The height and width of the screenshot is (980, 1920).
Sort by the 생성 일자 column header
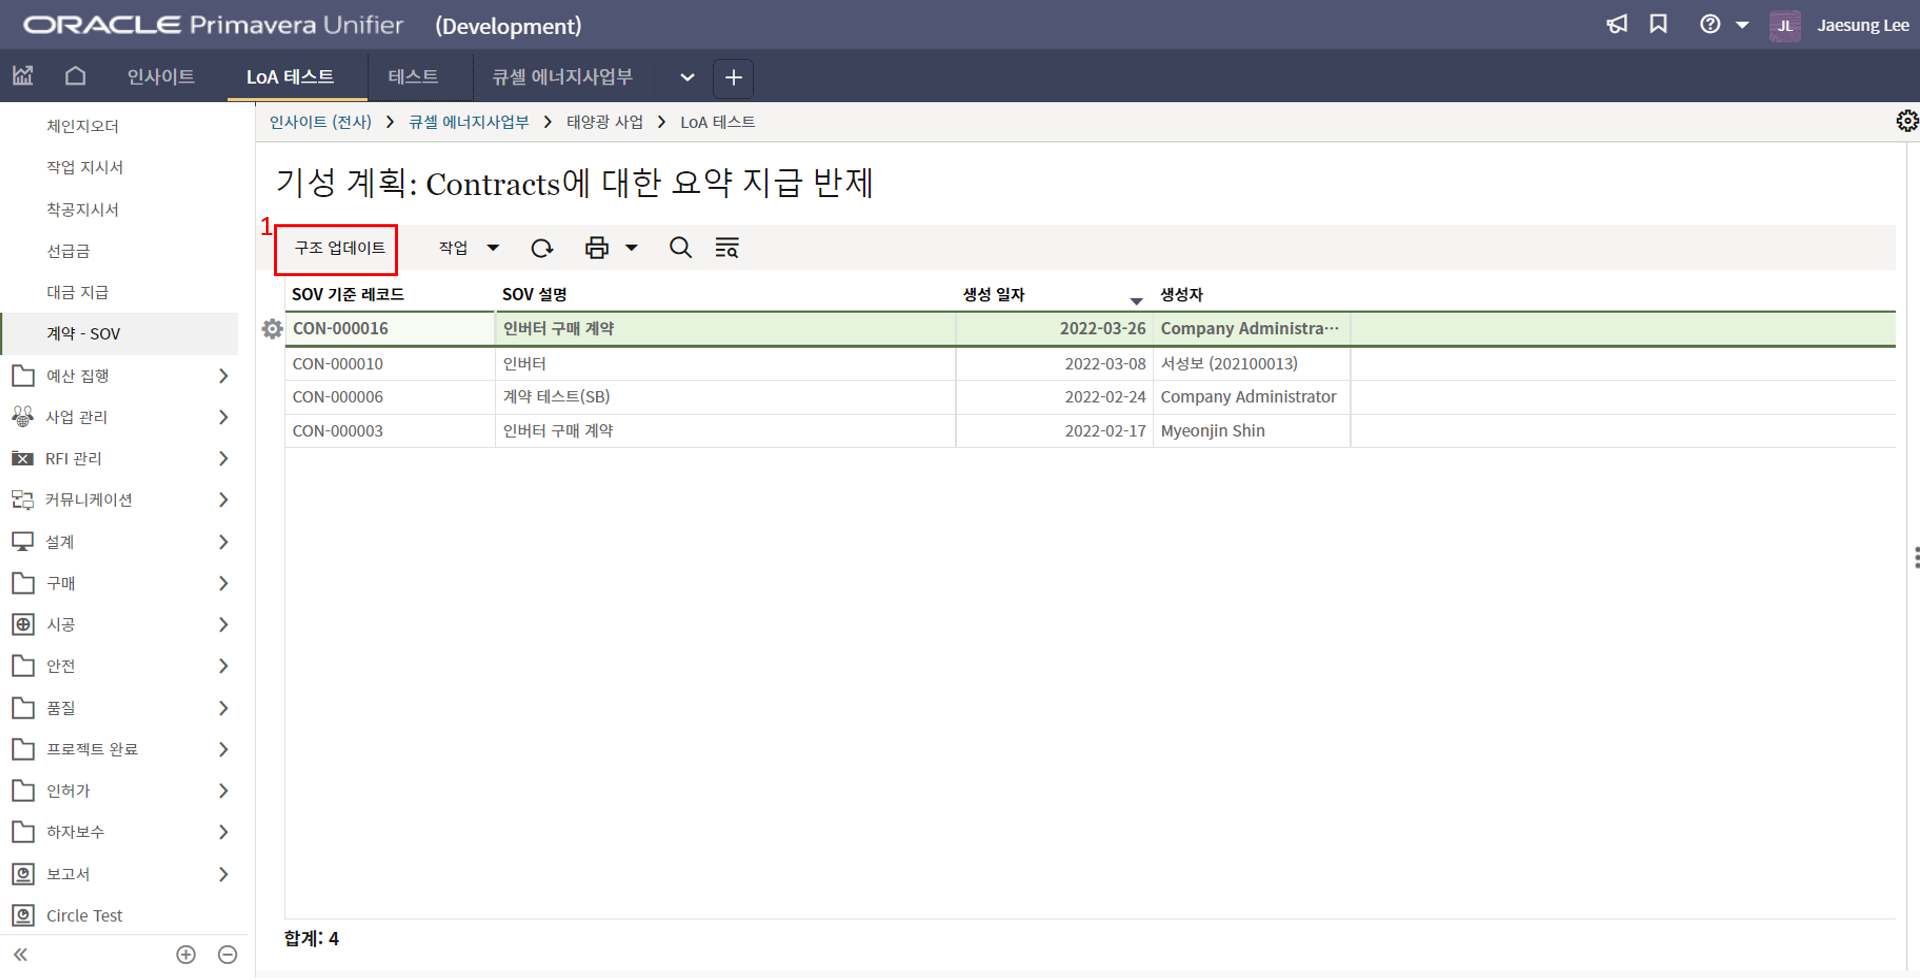coord(994,295)
